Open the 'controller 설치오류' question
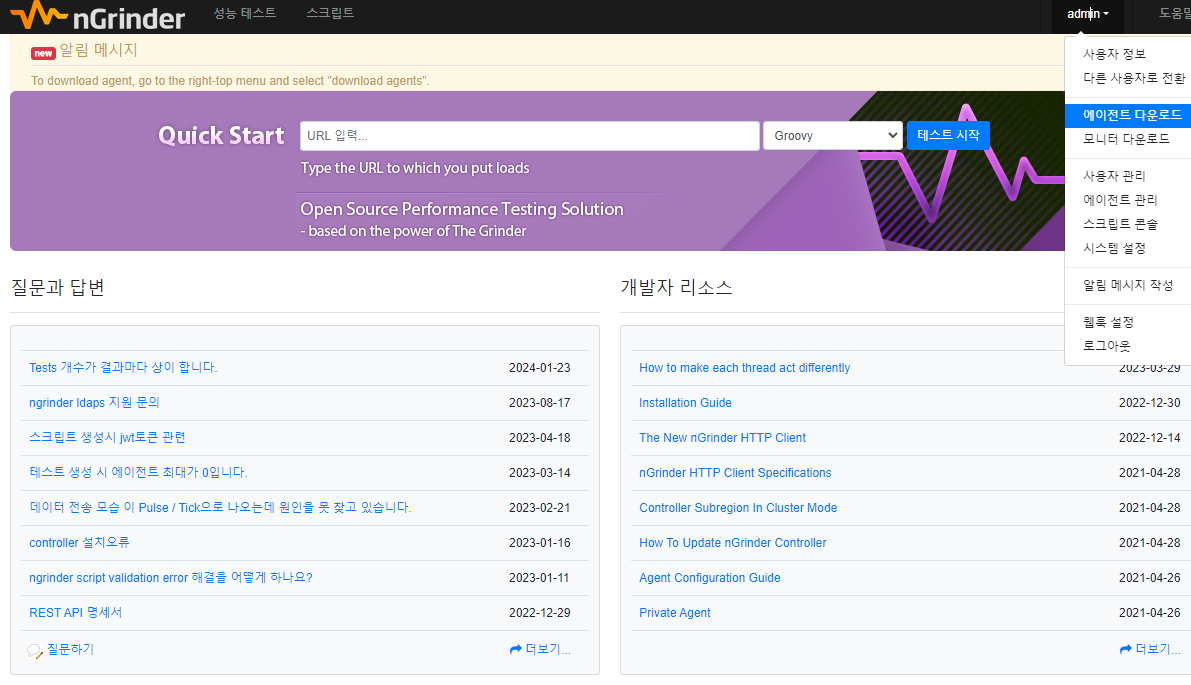This screenshot has height=685, width=1191. (79, 542)
